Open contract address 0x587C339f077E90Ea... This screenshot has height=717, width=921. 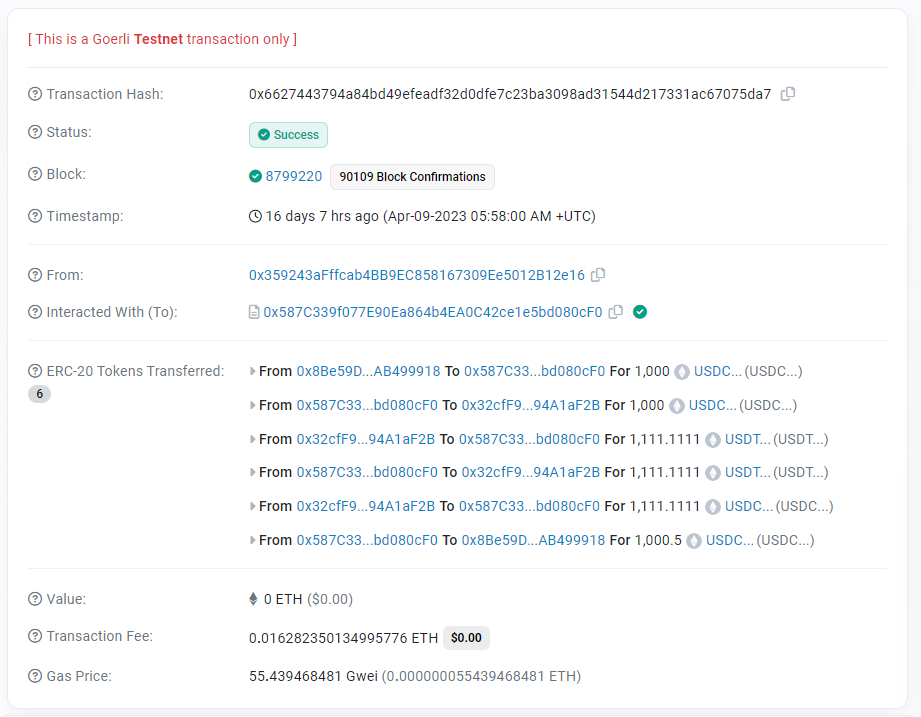[433, 312]
